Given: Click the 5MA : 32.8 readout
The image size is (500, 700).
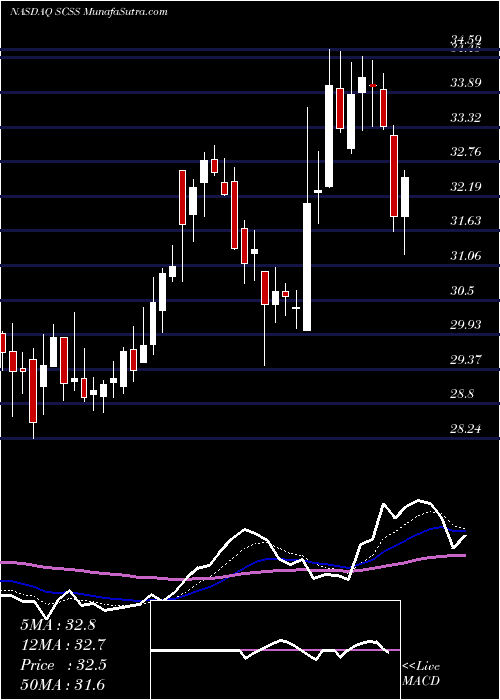Looking at the screenshot, I should [x=58, y=624].
